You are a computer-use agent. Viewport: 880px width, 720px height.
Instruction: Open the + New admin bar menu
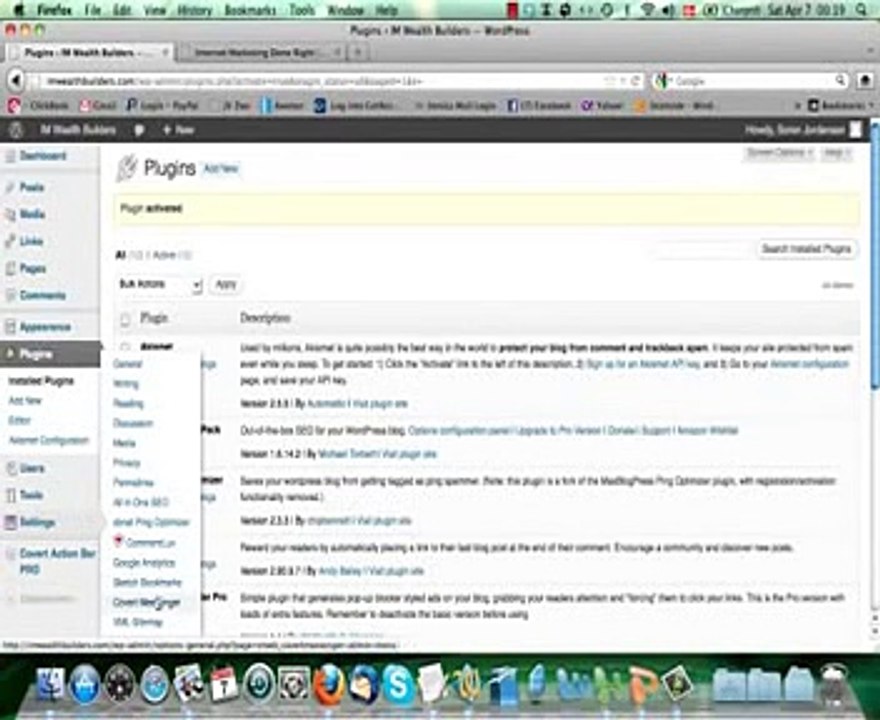pos(178,130)
